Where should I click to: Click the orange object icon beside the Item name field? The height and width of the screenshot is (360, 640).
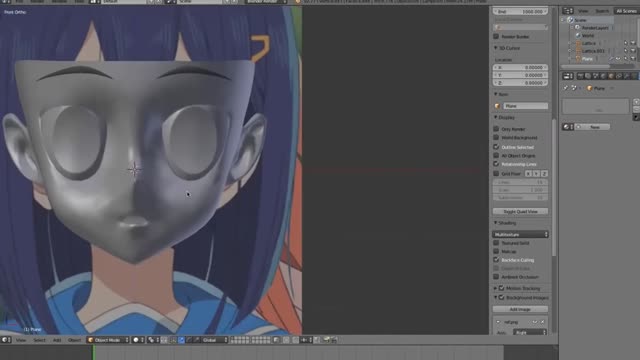point(497,106)
